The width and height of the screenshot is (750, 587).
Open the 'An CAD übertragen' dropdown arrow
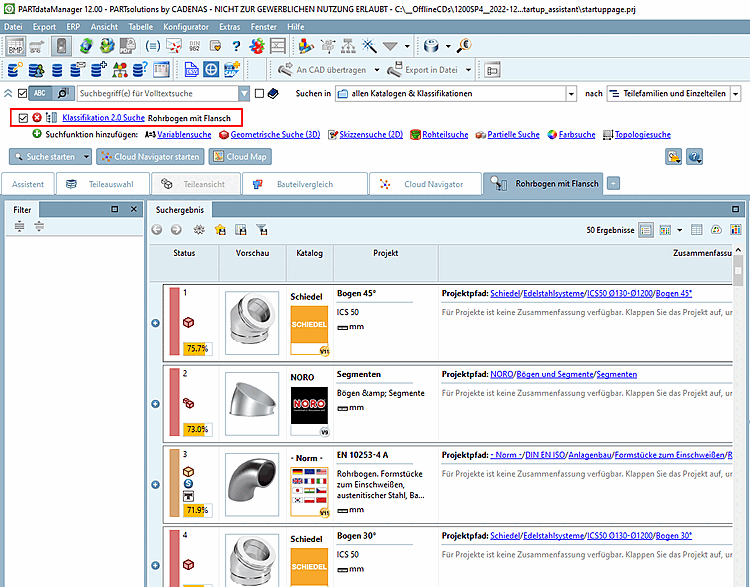click(377, 70)
